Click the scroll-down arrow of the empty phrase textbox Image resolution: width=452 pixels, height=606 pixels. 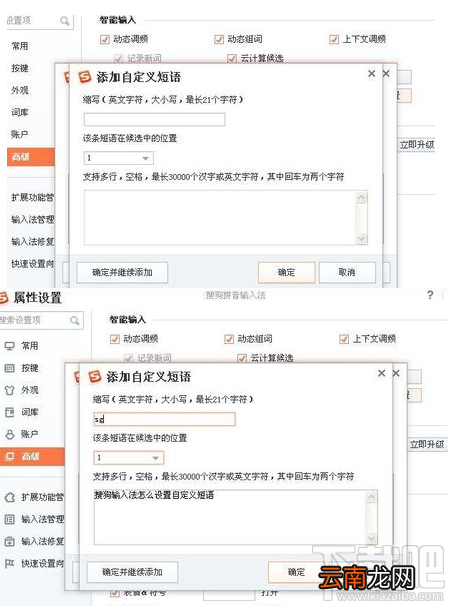tap(361, 238)
